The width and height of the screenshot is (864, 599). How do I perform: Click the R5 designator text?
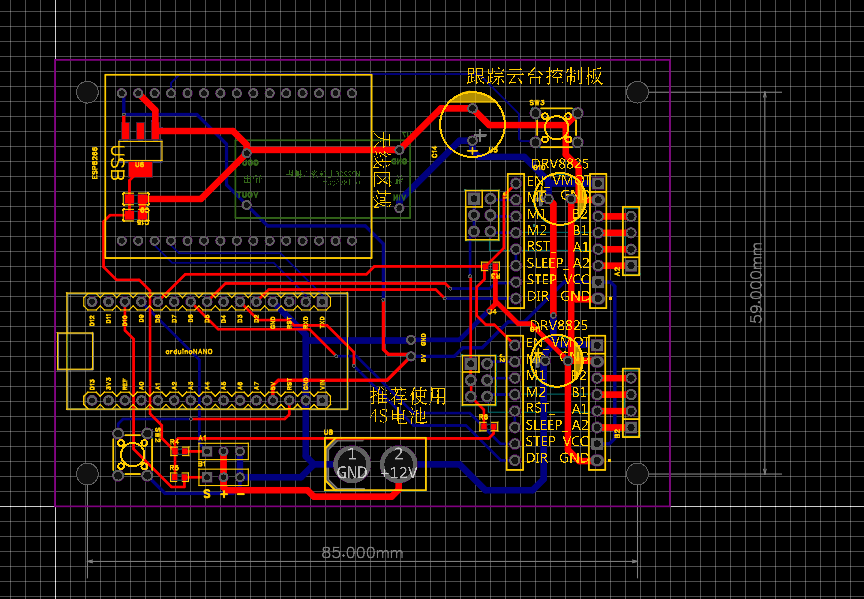tap(175, 467)
